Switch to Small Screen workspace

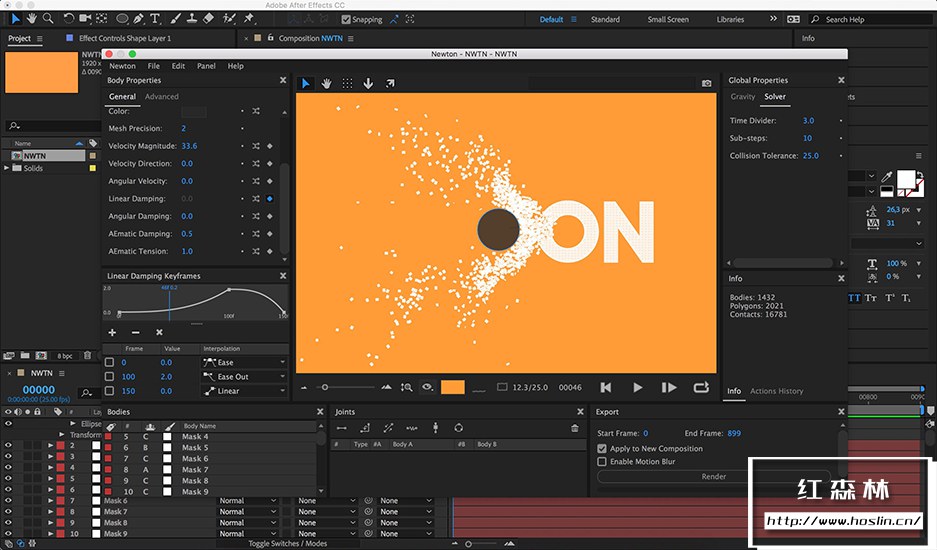click(668, 19)
